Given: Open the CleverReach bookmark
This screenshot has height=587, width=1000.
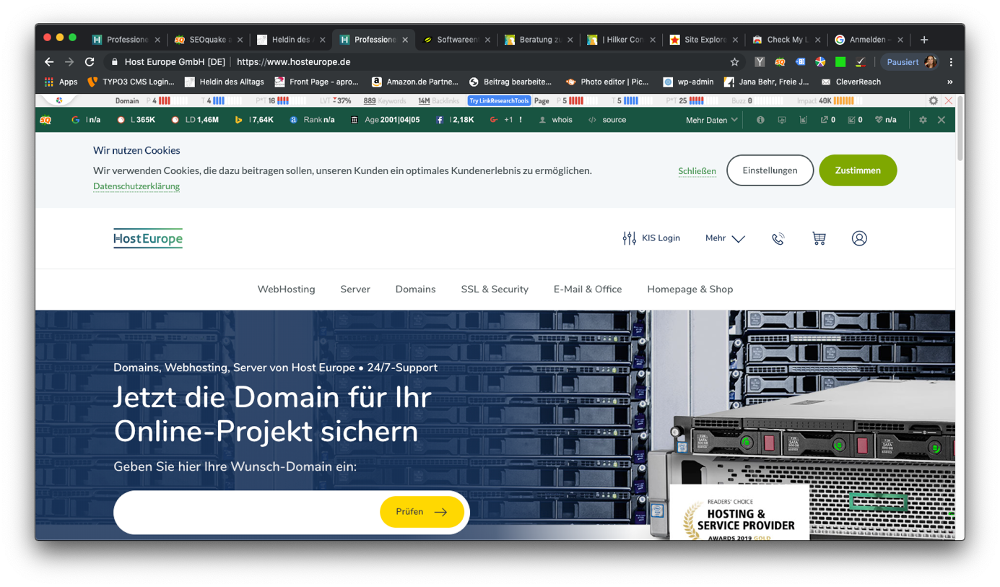Looking at the screenshot, I should [x=851, y=82].
